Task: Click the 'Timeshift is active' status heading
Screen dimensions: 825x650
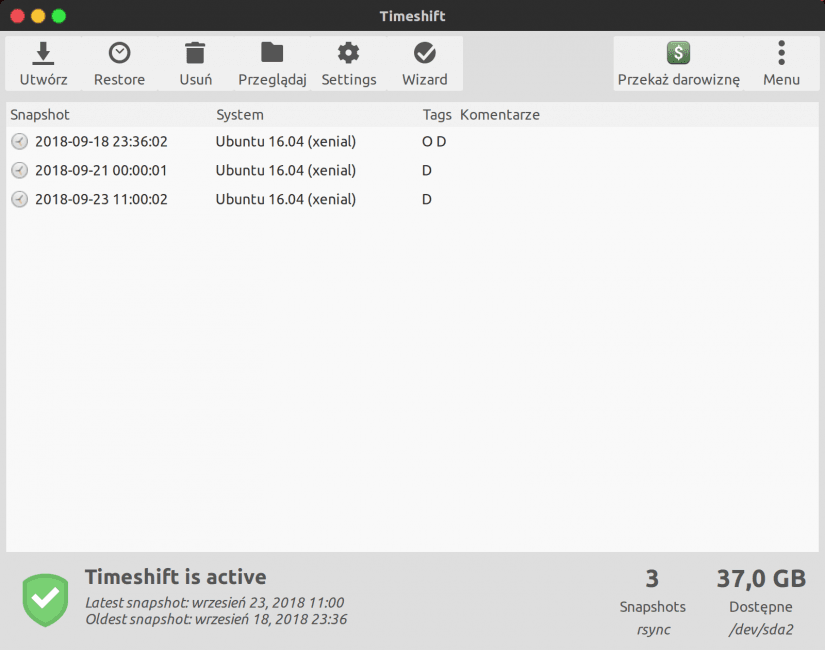Action: click(x=176, y=577)
